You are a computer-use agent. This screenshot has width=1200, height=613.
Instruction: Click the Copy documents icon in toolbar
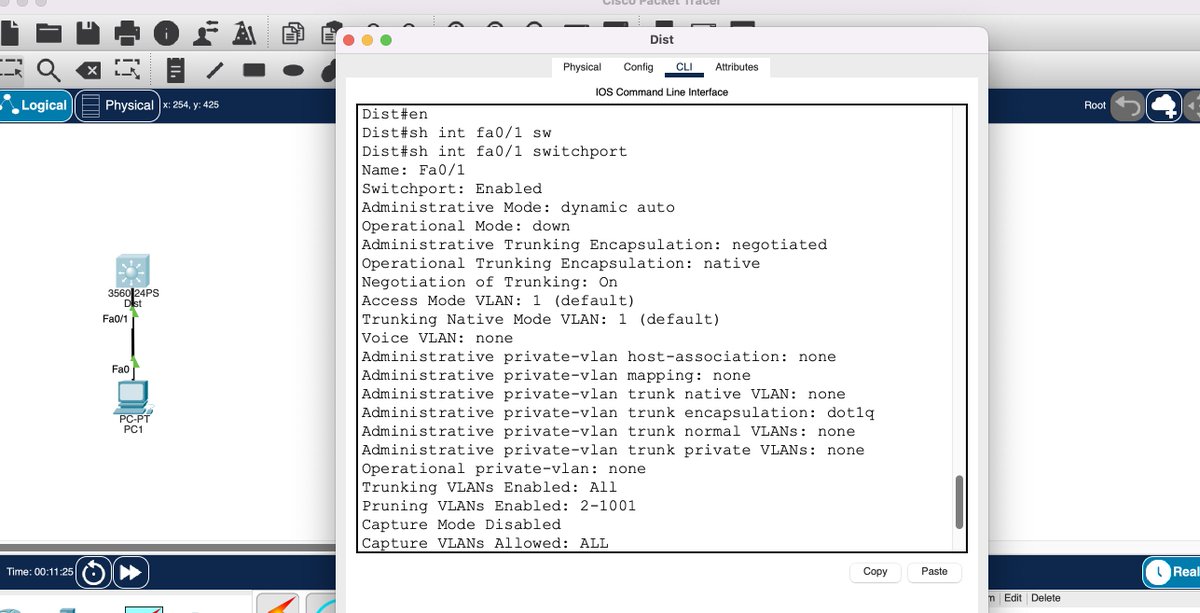tap(294, 34)
